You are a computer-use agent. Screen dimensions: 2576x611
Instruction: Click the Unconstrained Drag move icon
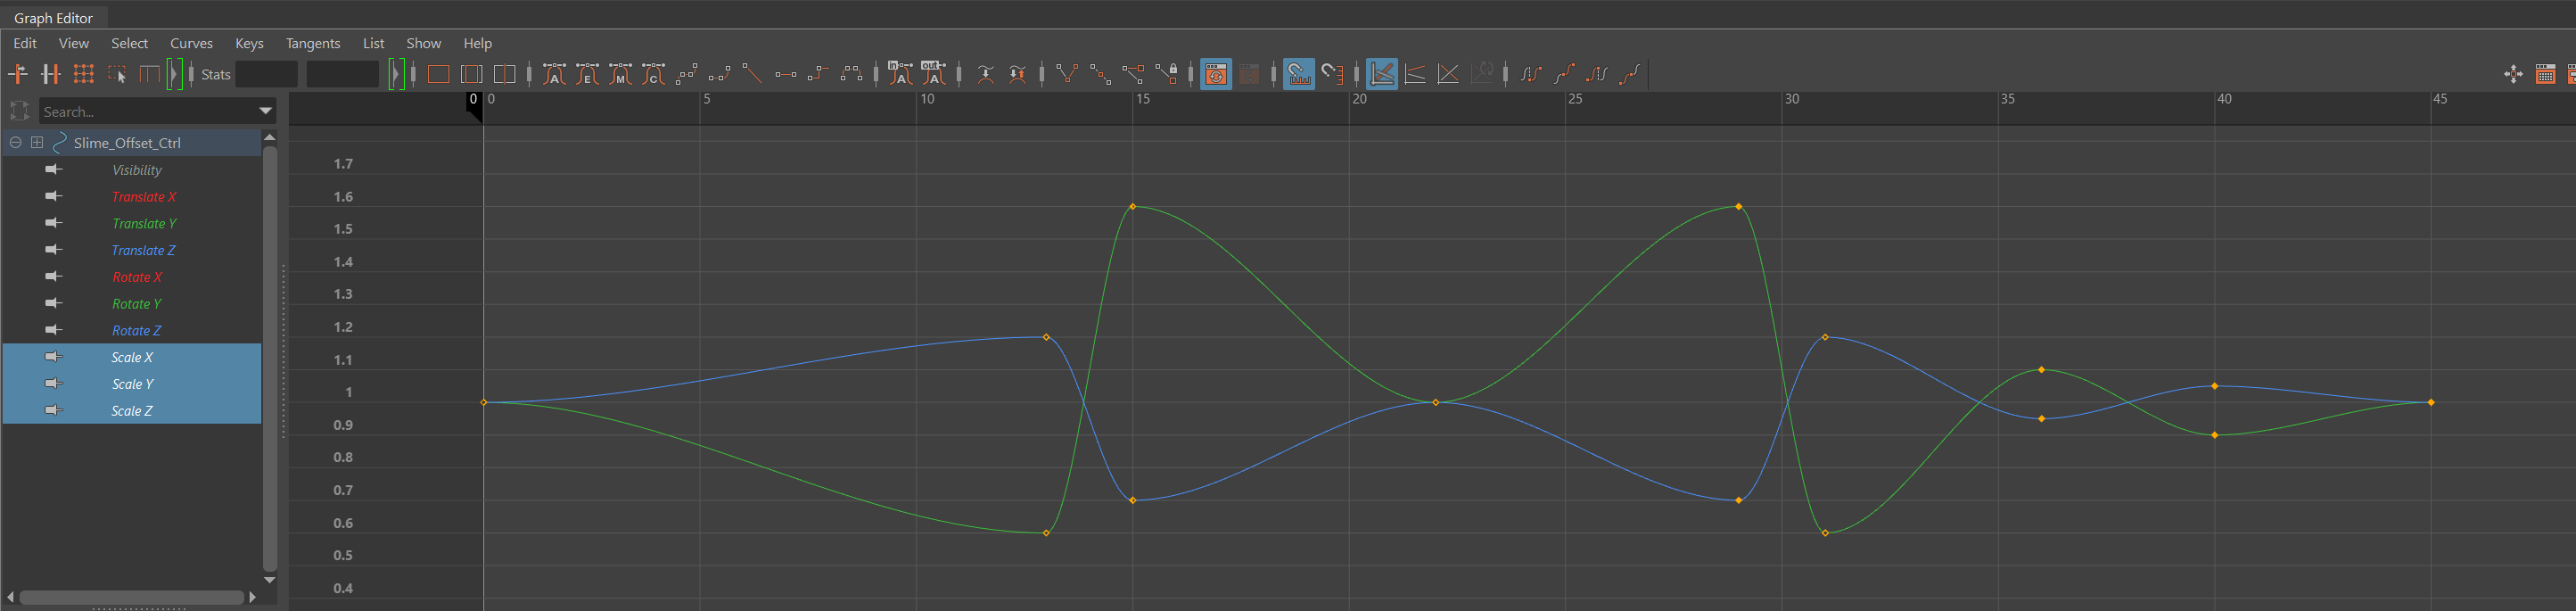click(2513, 74)
